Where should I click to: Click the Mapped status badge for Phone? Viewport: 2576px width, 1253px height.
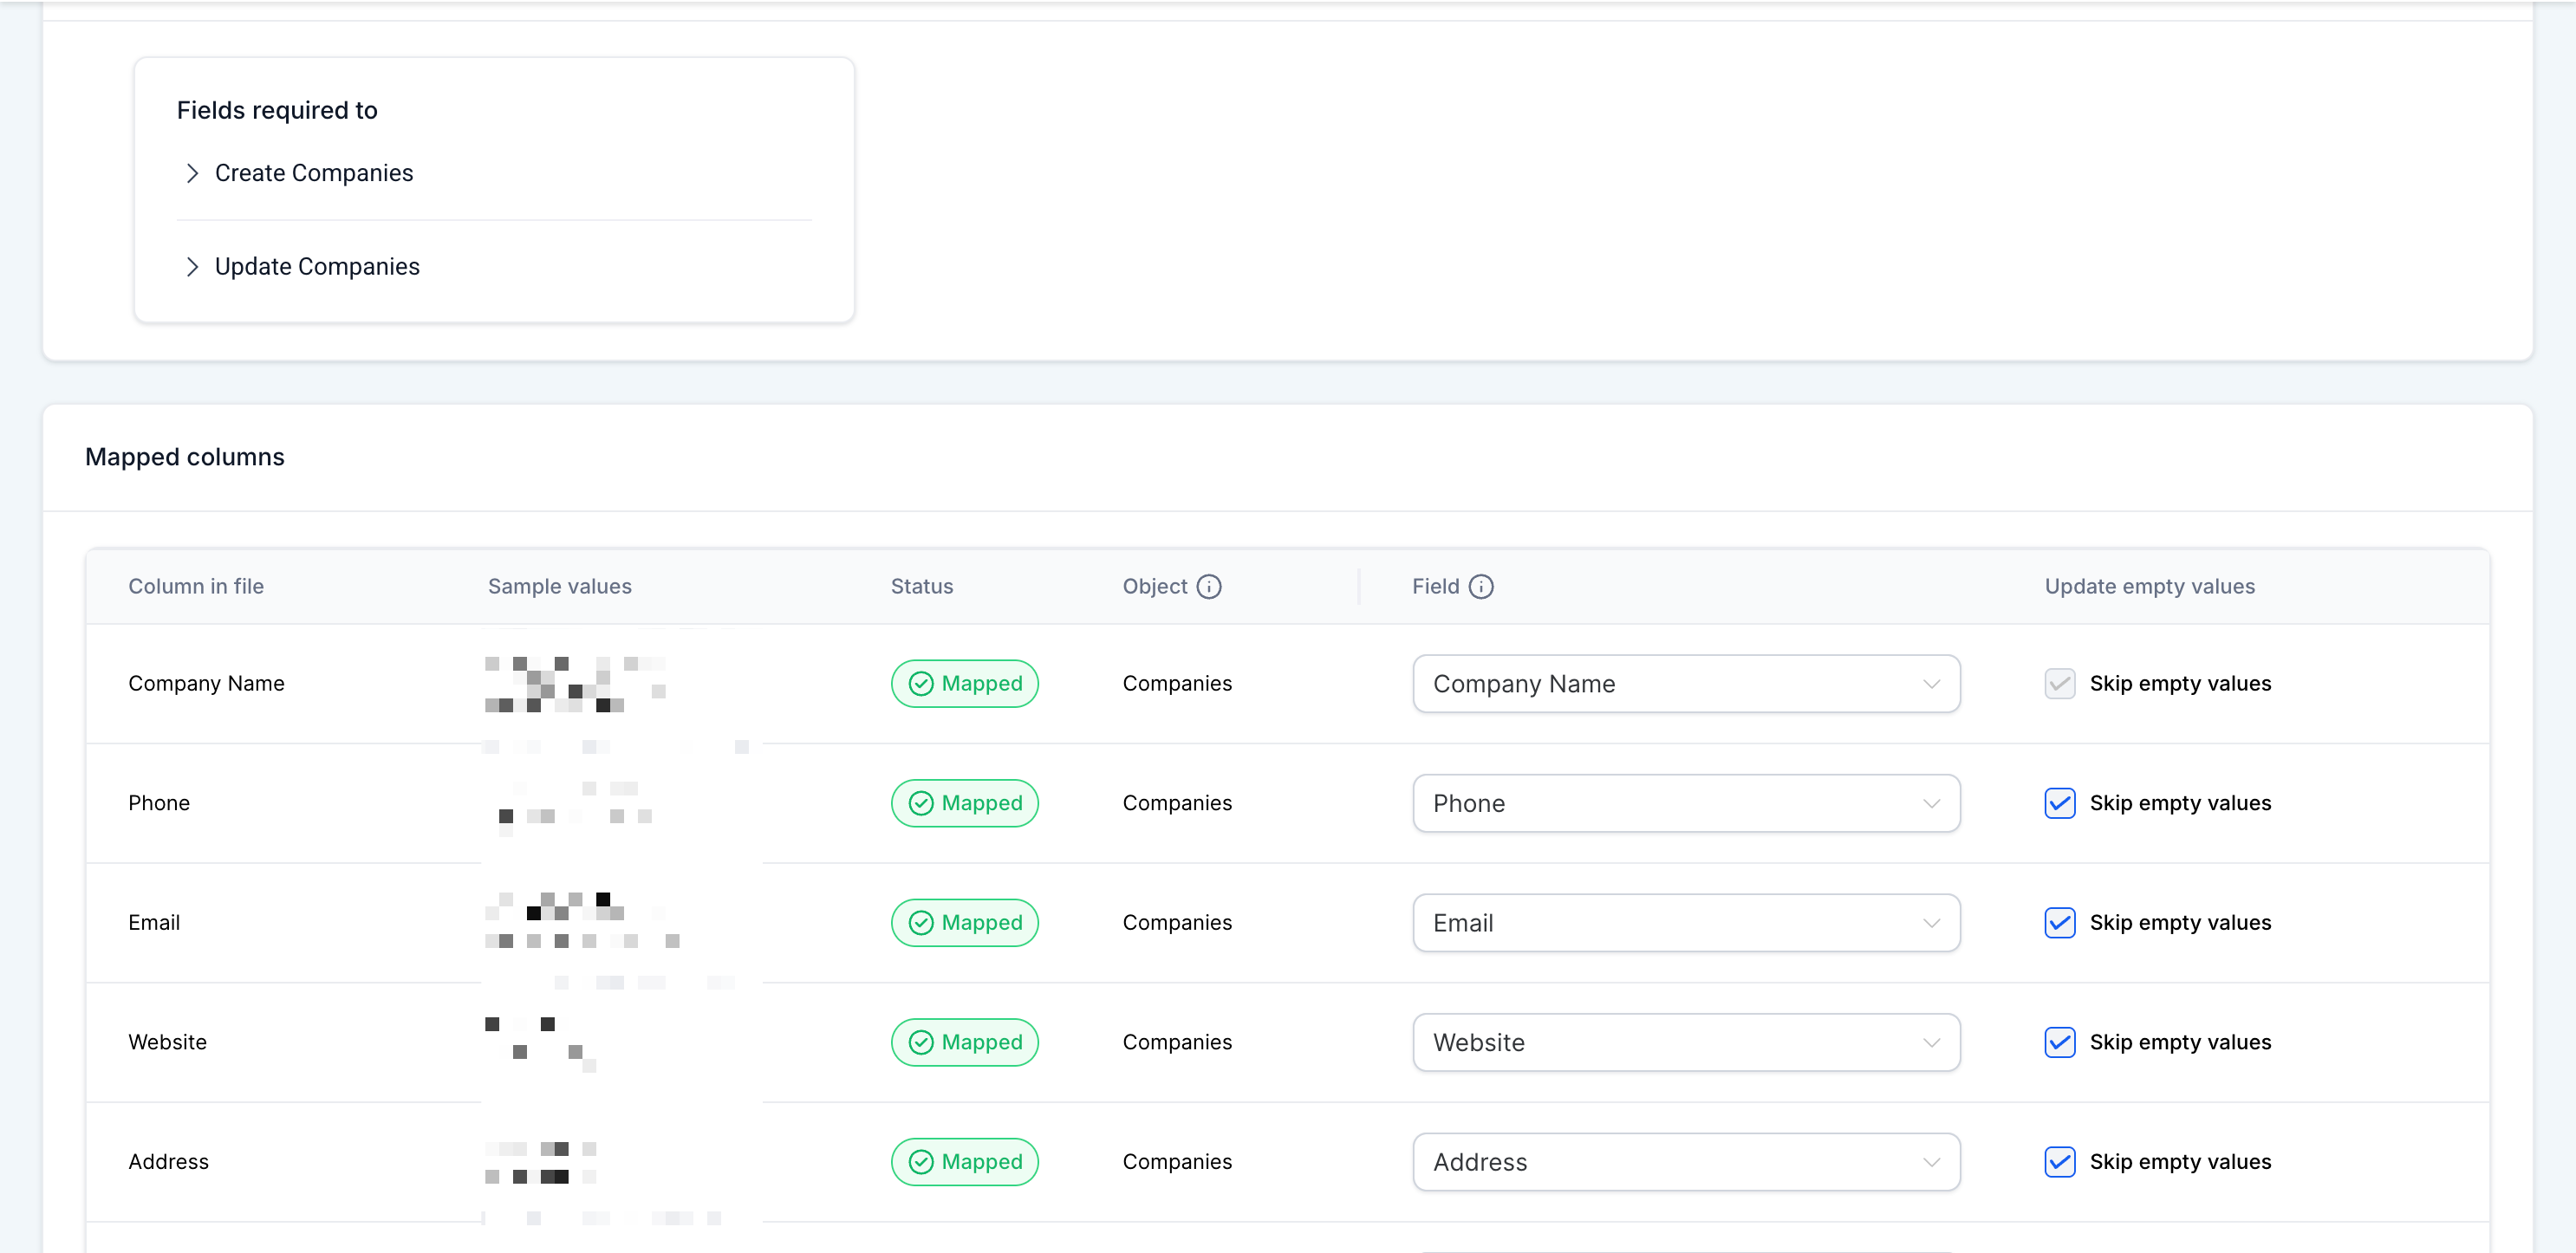pyautogui.click(x=964, y=803)
